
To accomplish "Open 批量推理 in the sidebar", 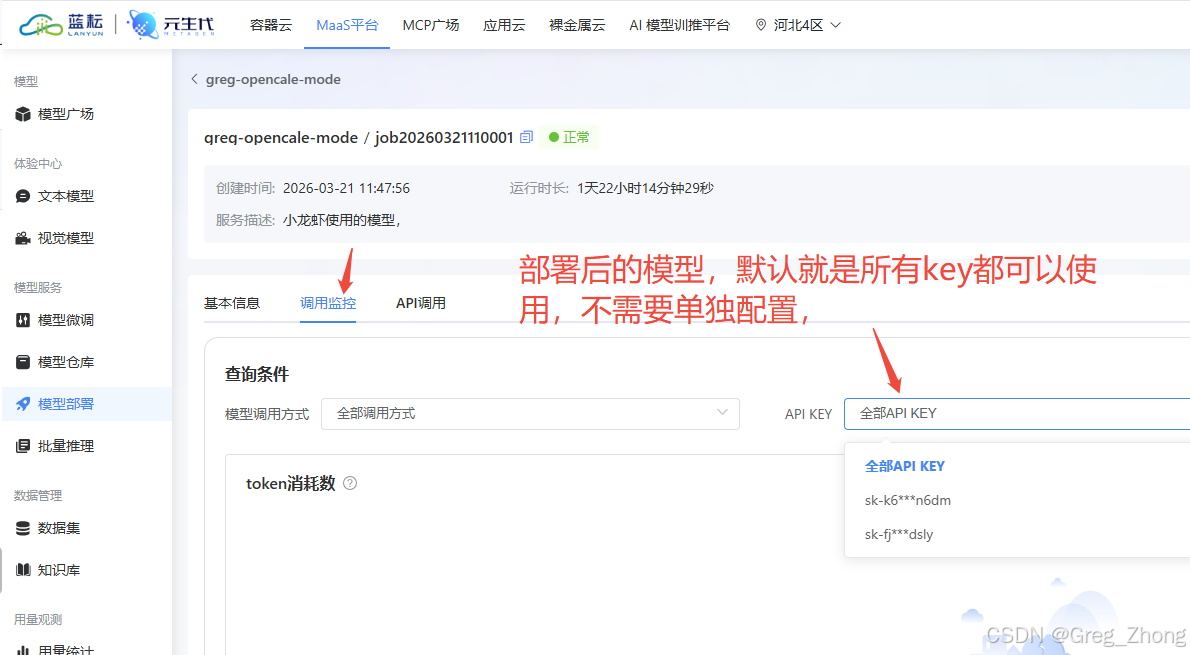I will click(66, 446).
